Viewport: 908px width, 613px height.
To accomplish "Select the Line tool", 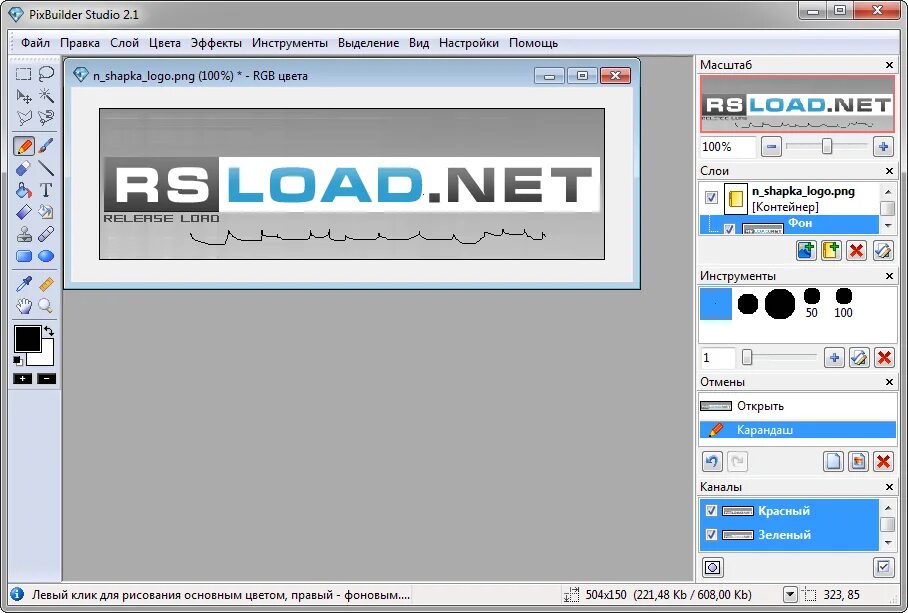I will pyautogui.click(x=46, y=168).
